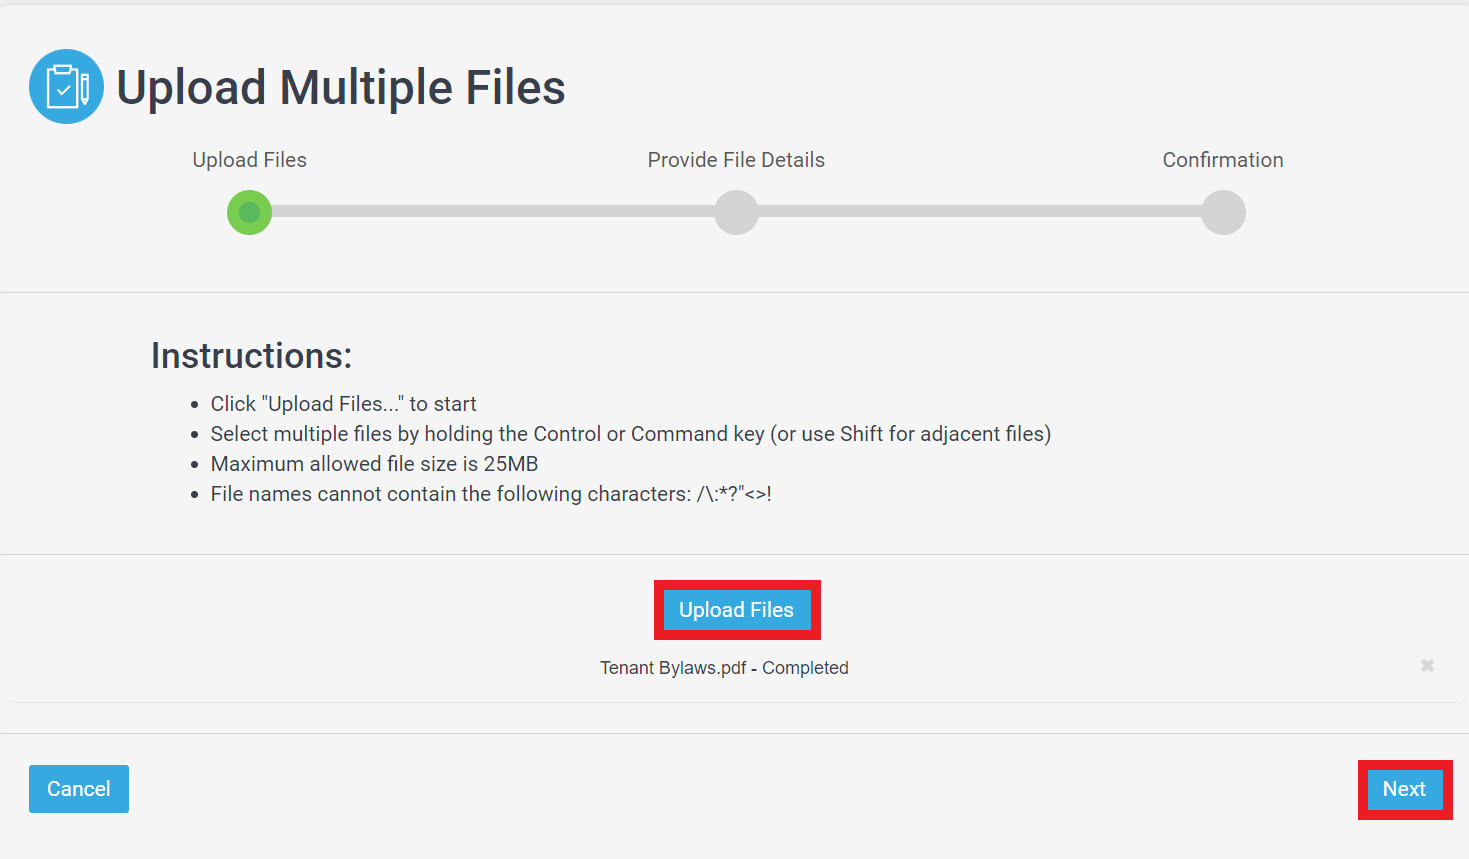1469x859 pixels.
Task: Click the "Instructions:" heading
Action: click(x=252, y=356)
